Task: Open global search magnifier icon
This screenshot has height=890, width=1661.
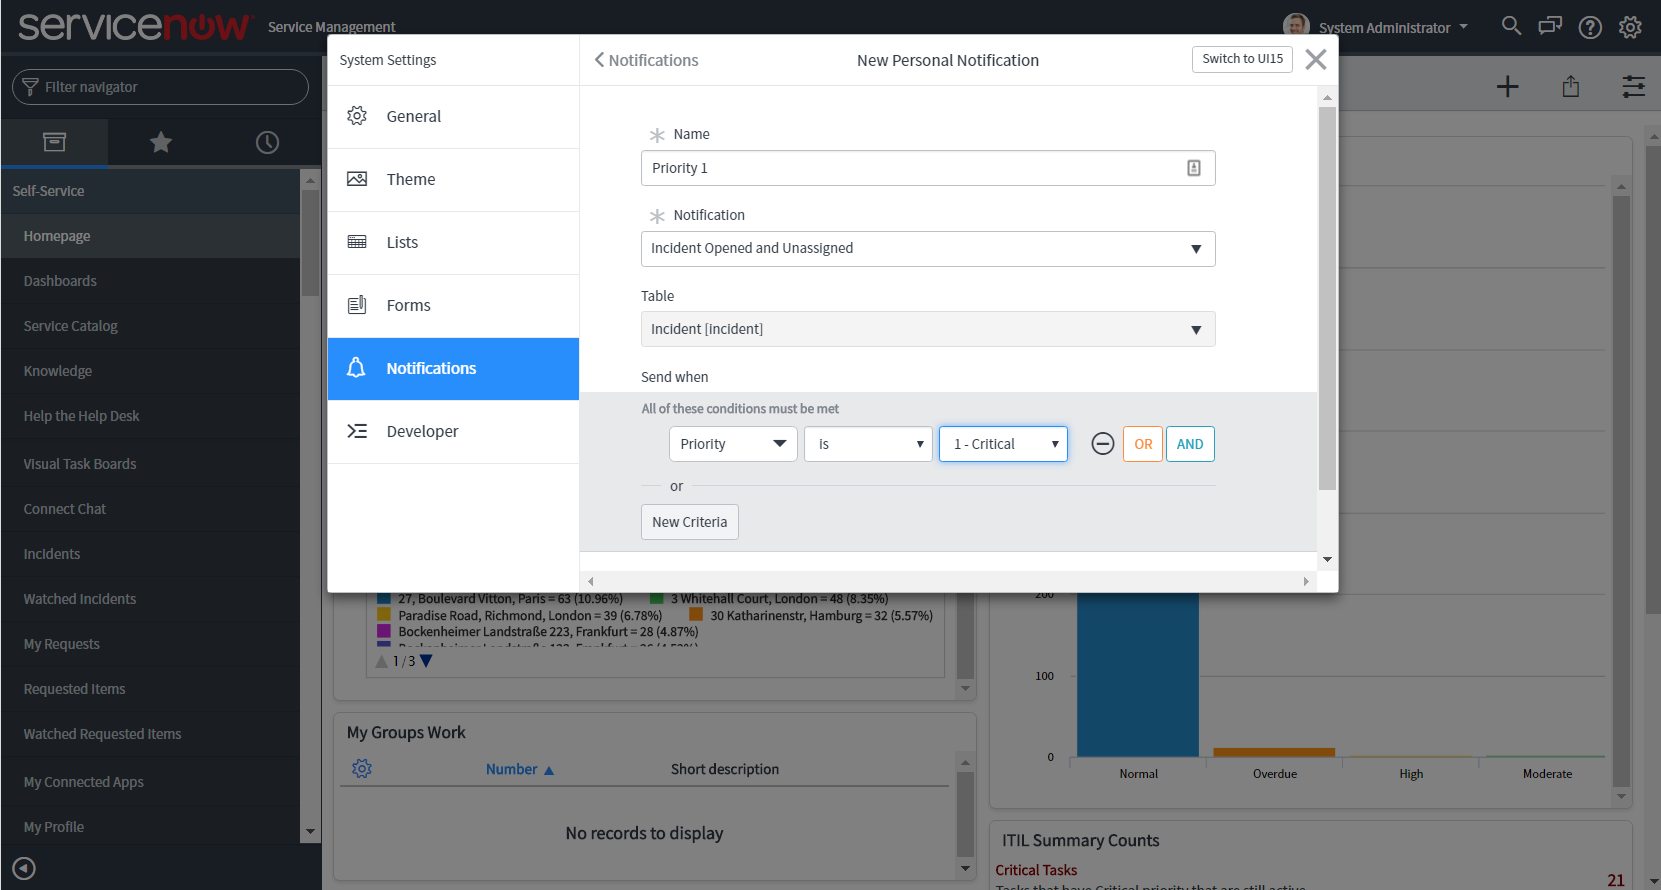Action: click(1511, 26)
